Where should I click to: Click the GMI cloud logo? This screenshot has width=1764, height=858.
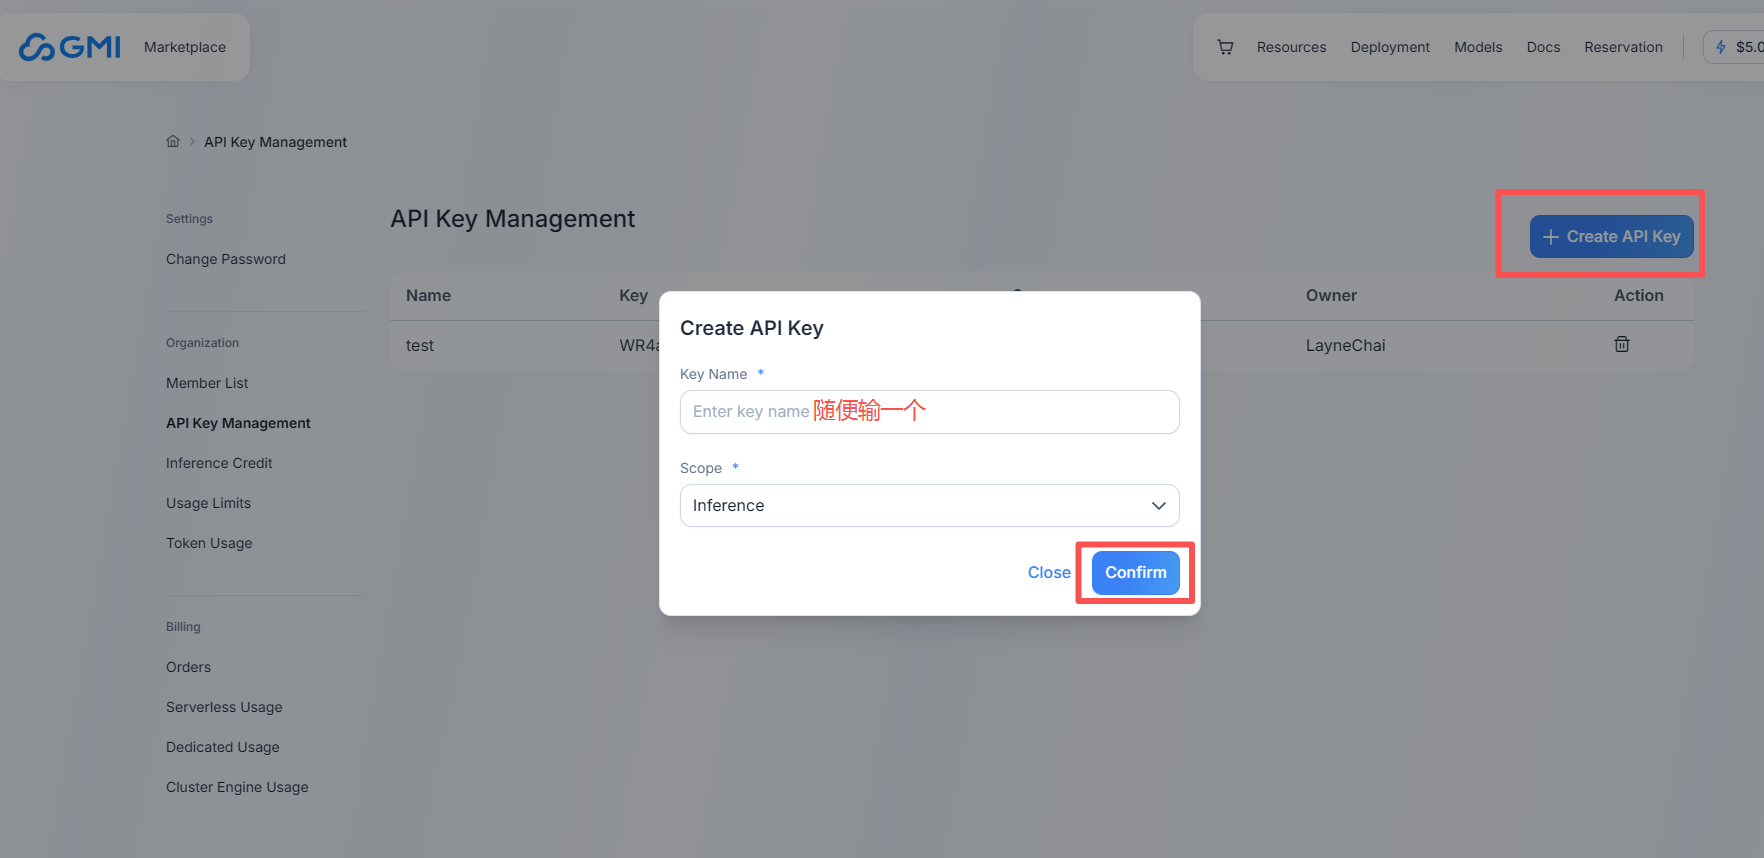coord(70,47)
